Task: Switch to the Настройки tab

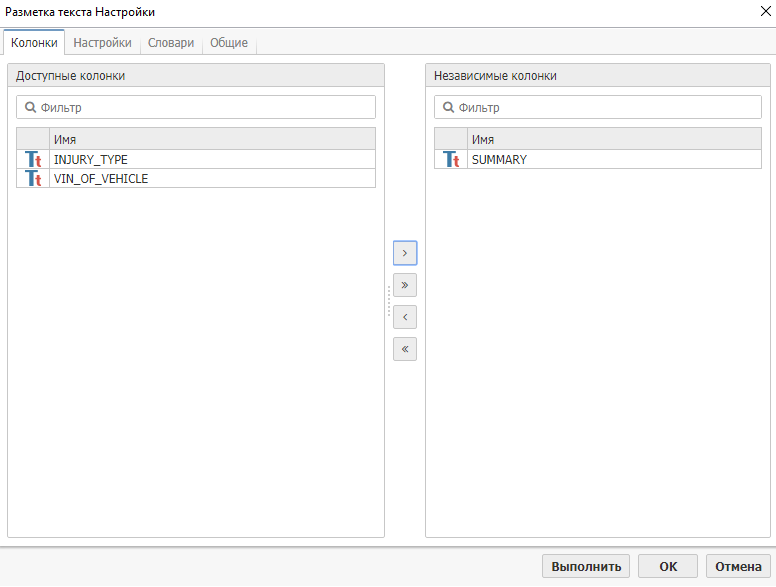Action: pyautogui.click(x=102, y=43)
